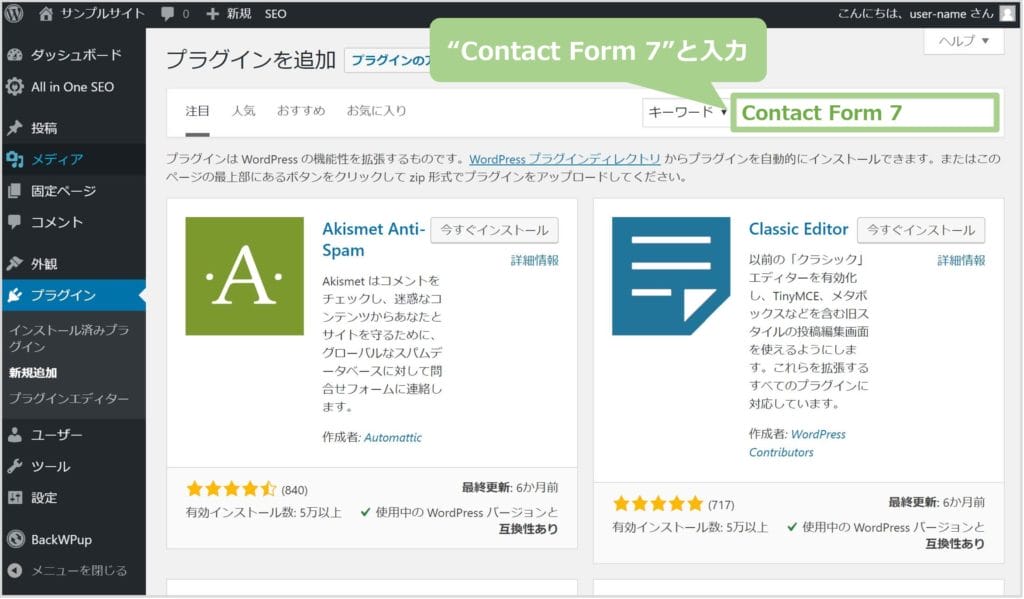The image size is (1024, 599).
Task: Click 最終更新: 6か月前 on Akismet card
Action: [x=510, y=487]
